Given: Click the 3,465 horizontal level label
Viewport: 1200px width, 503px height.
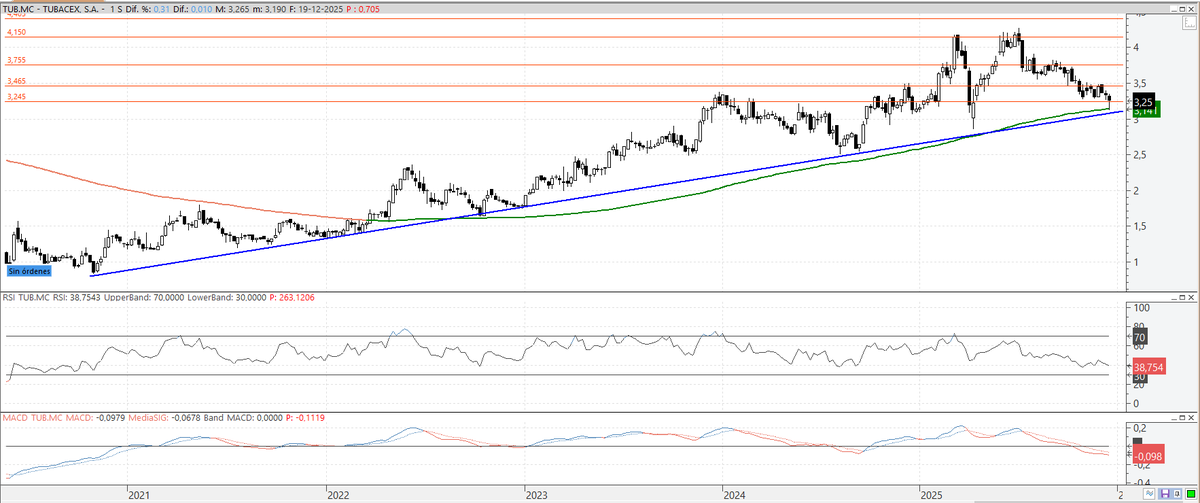Looking at the screenshot, I should tap(16, 82).
